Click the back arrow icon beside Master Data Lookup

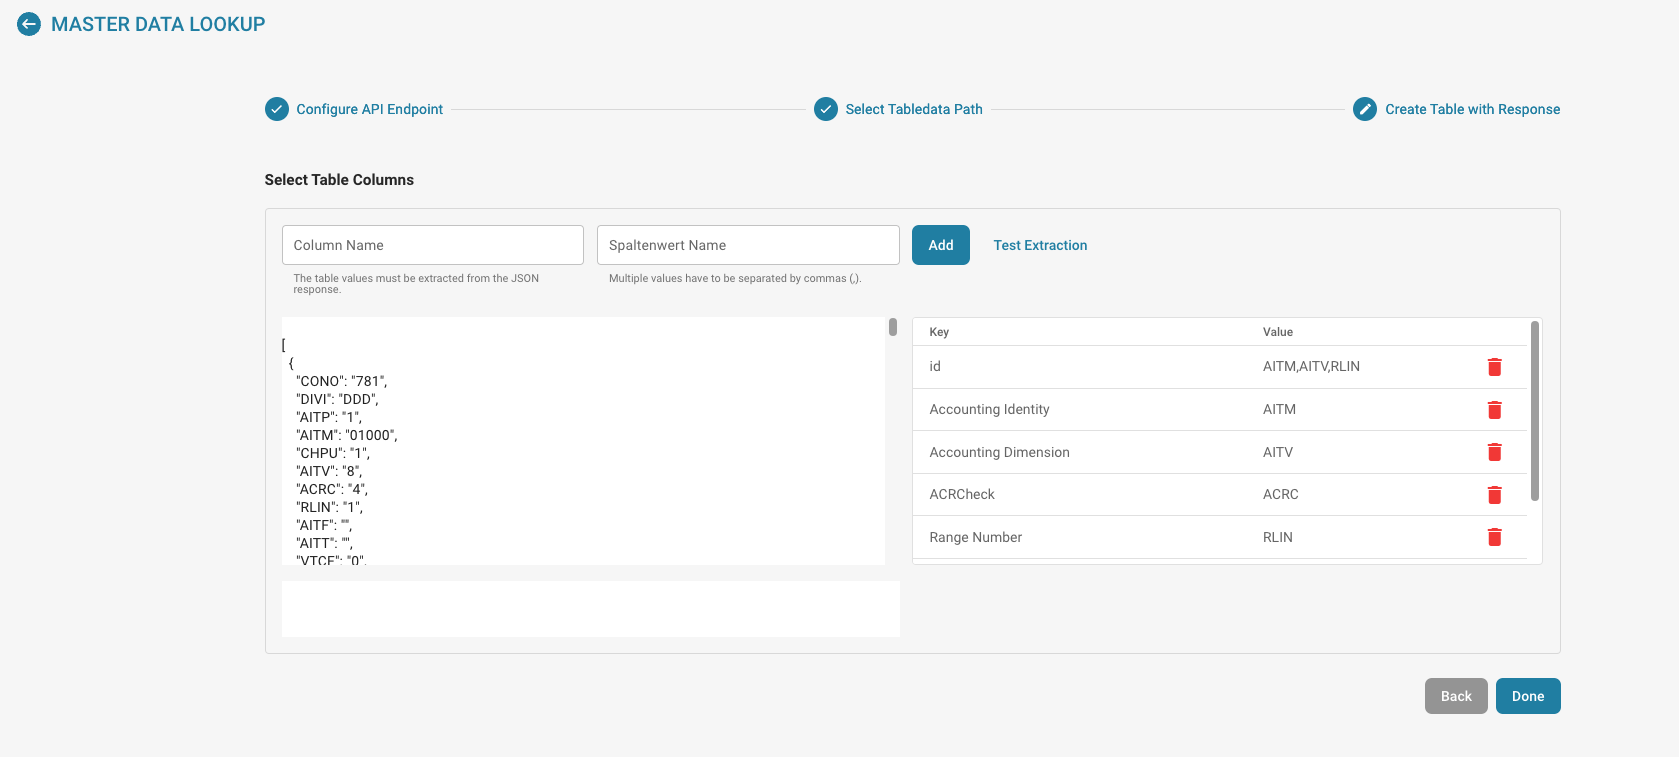[29, 24]
